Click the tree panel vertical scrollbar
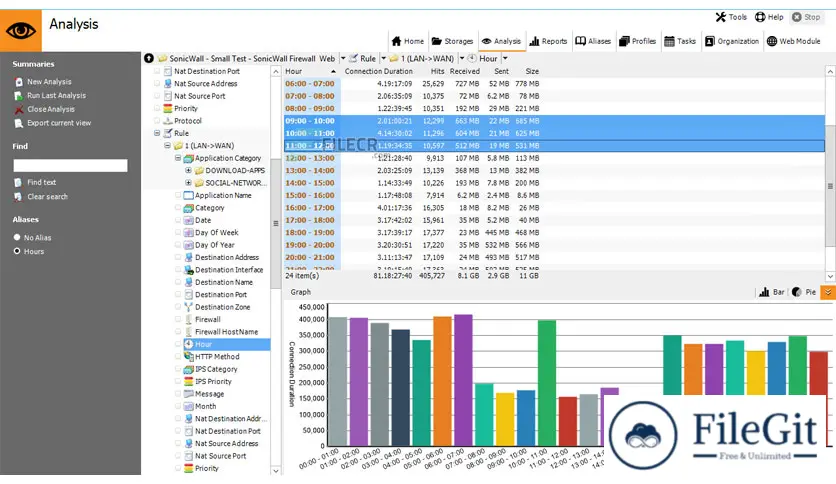Image resolution: width=836 pixels, height=484 pixels. (x=276, y=224)
